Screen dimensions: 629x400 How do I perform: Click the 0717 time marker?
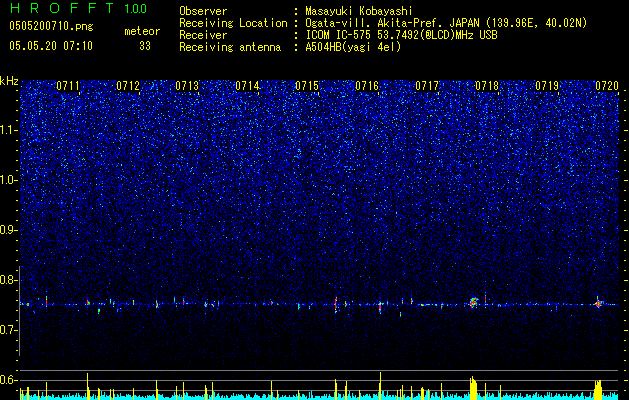427,86
